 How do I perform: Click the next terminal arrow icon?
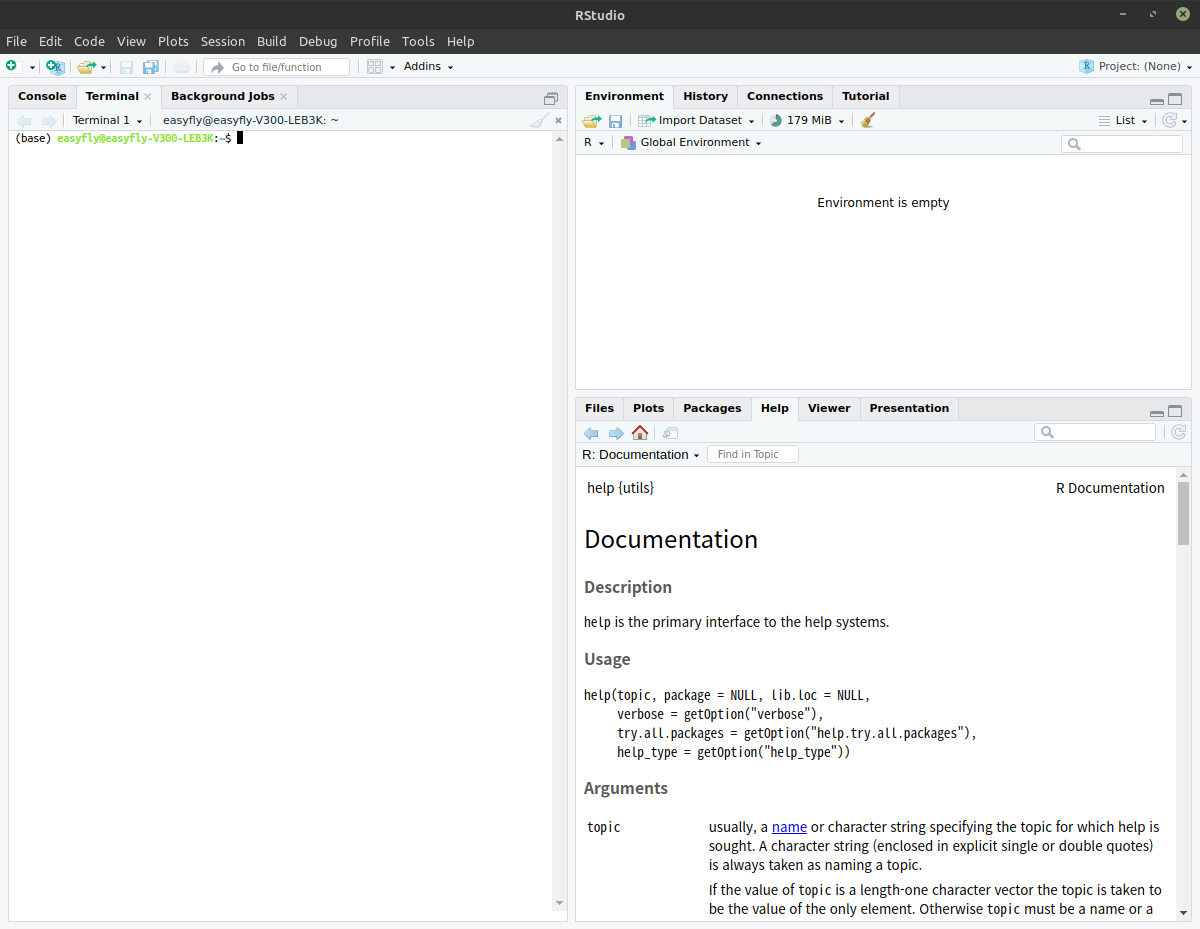click(x=49, y=121)
